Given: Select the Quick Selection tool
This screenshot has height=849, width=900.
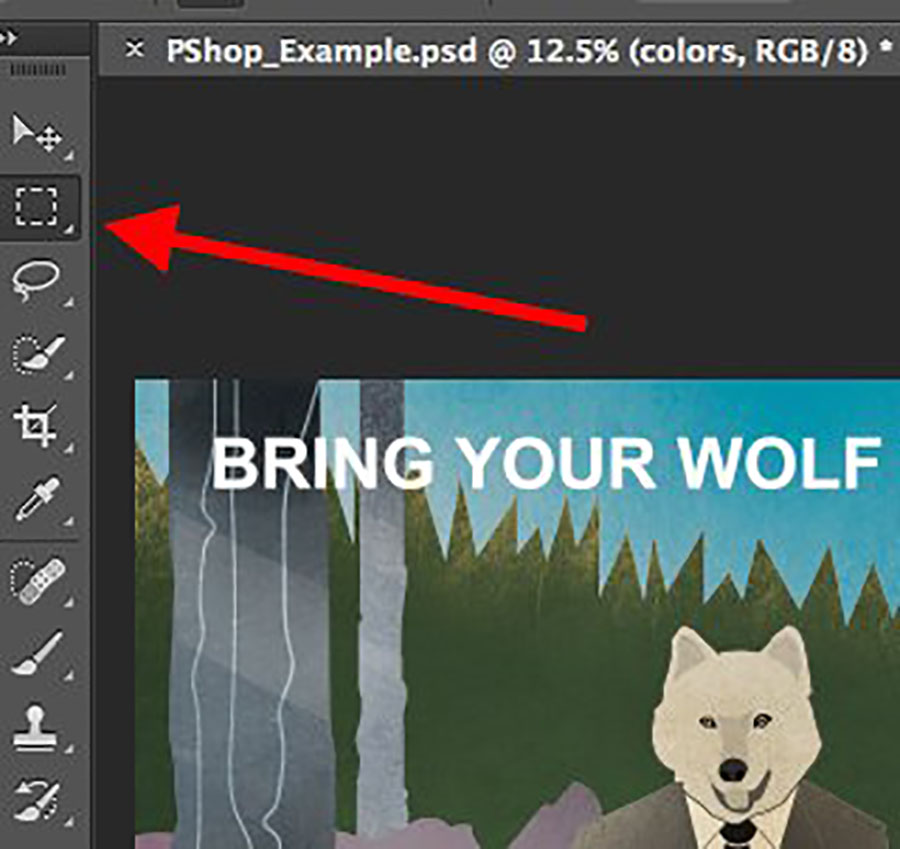Looking at the screenshot, I should [39, 352].
